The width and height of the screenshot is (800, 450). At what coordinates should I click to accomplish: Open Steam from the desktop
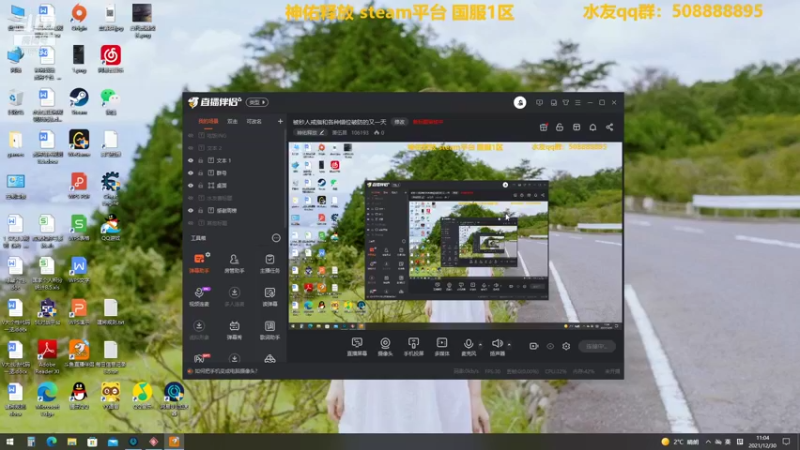[x=79, y=101]
